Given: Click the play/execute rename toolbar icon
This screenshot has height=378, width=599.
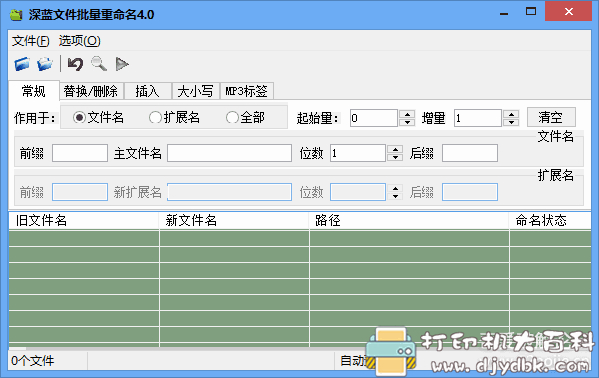Looking at the screenshot, I should [122, 64].
